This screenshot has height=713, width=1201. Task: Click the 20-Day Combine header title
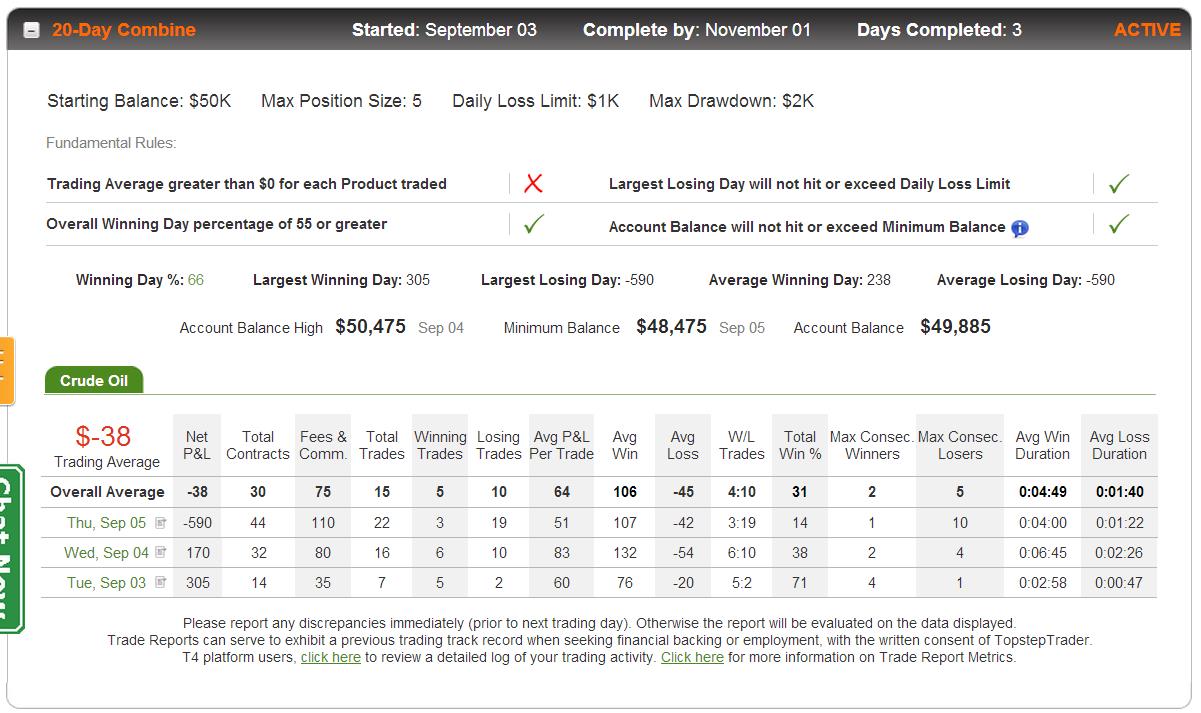point(124,30)
